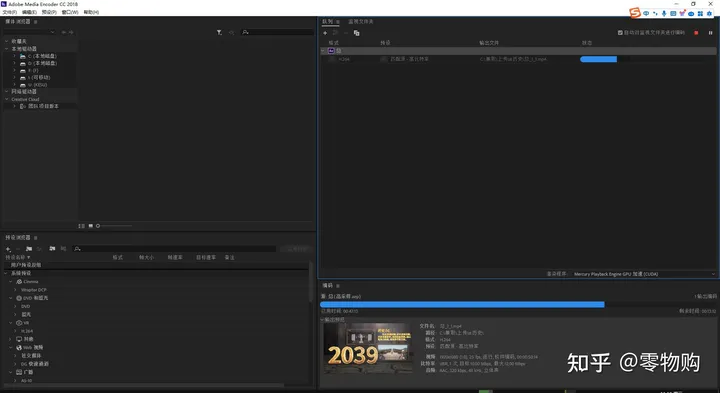This screenshot has height=393, width=720.
Task: Click the preset browser search field
Action: (x=174, y=249)
